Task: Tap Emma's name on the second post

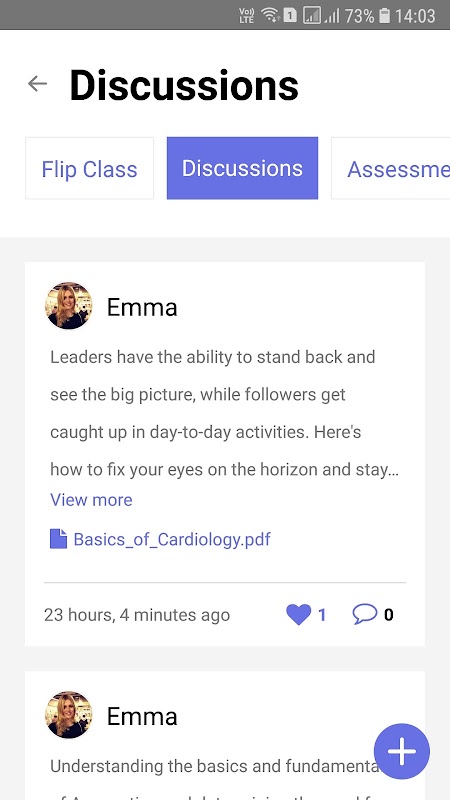Action: click(x=142, y=716)
